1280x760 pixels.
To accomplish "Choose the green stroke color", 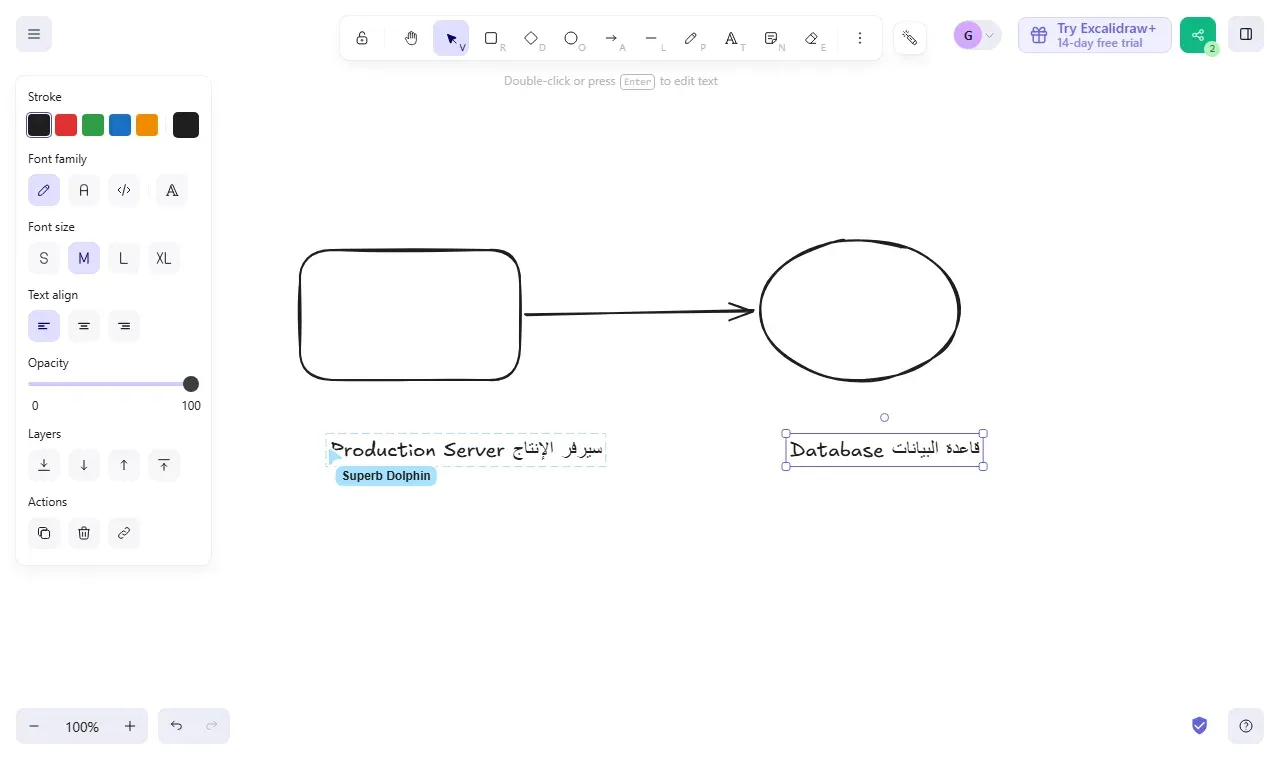I will click(x=93, y=125).
